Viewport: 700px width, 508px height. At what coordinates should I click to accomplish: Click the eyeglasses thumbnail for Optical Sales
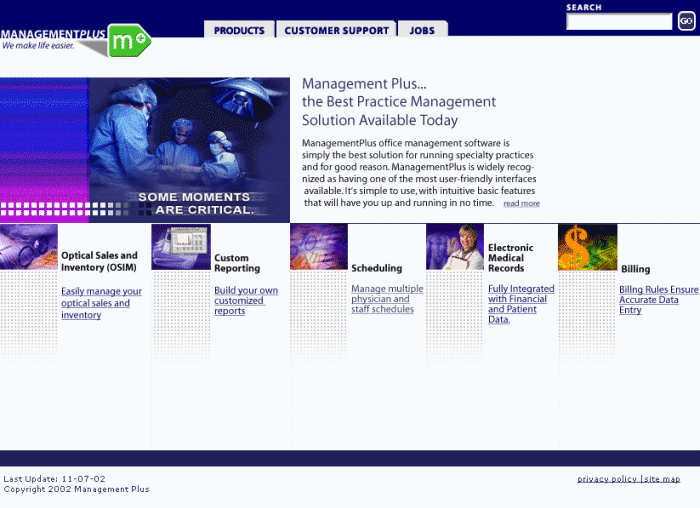click(x=29, y=247)
